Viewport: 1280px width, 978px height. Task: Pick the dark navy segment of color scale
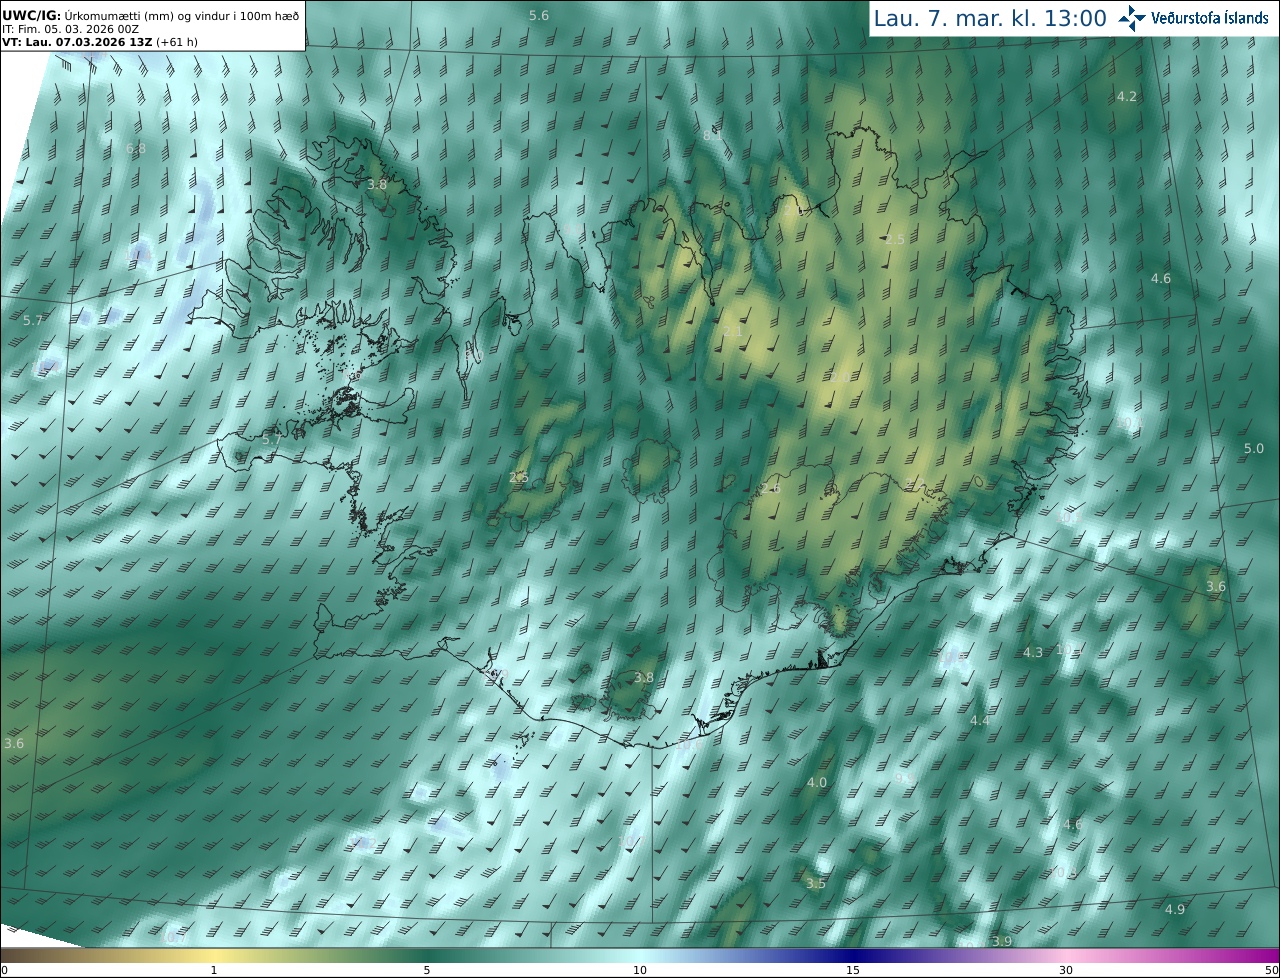click(853, 955)
